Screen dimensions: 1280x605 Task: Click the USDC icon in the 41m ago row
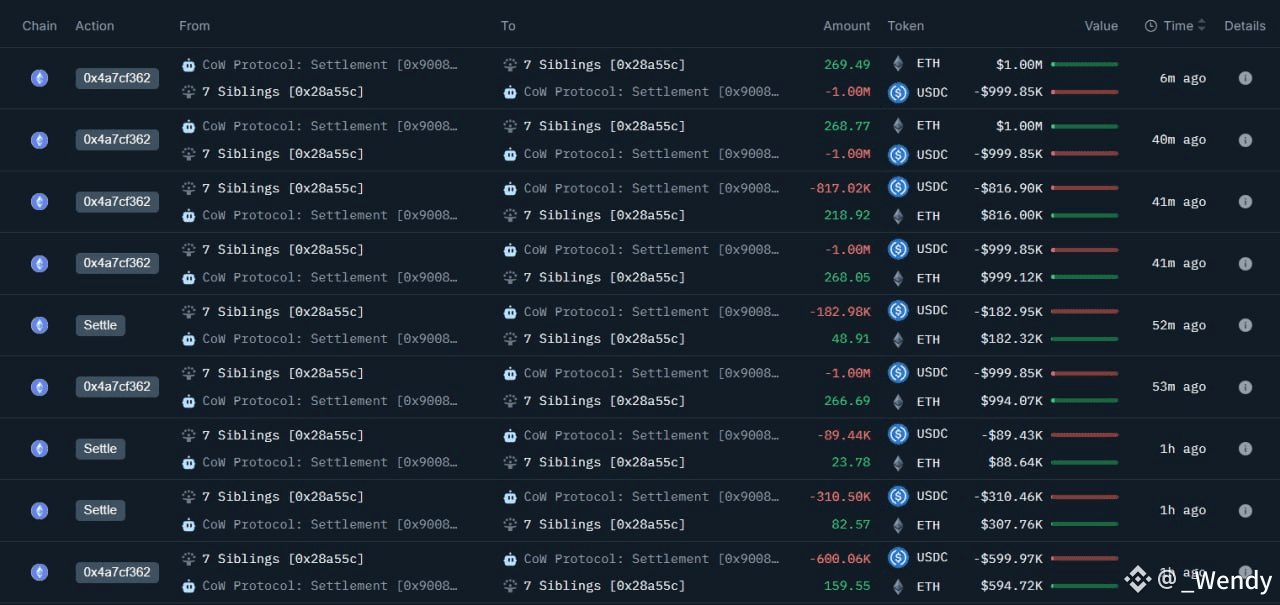(x=897, y=187)
